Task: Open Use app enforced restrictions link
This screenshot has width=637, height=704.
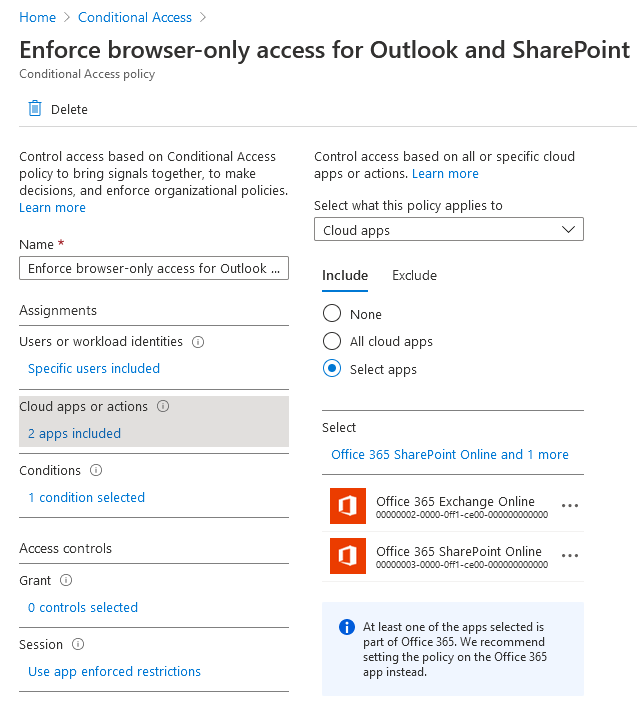Action: coord(114,672)
